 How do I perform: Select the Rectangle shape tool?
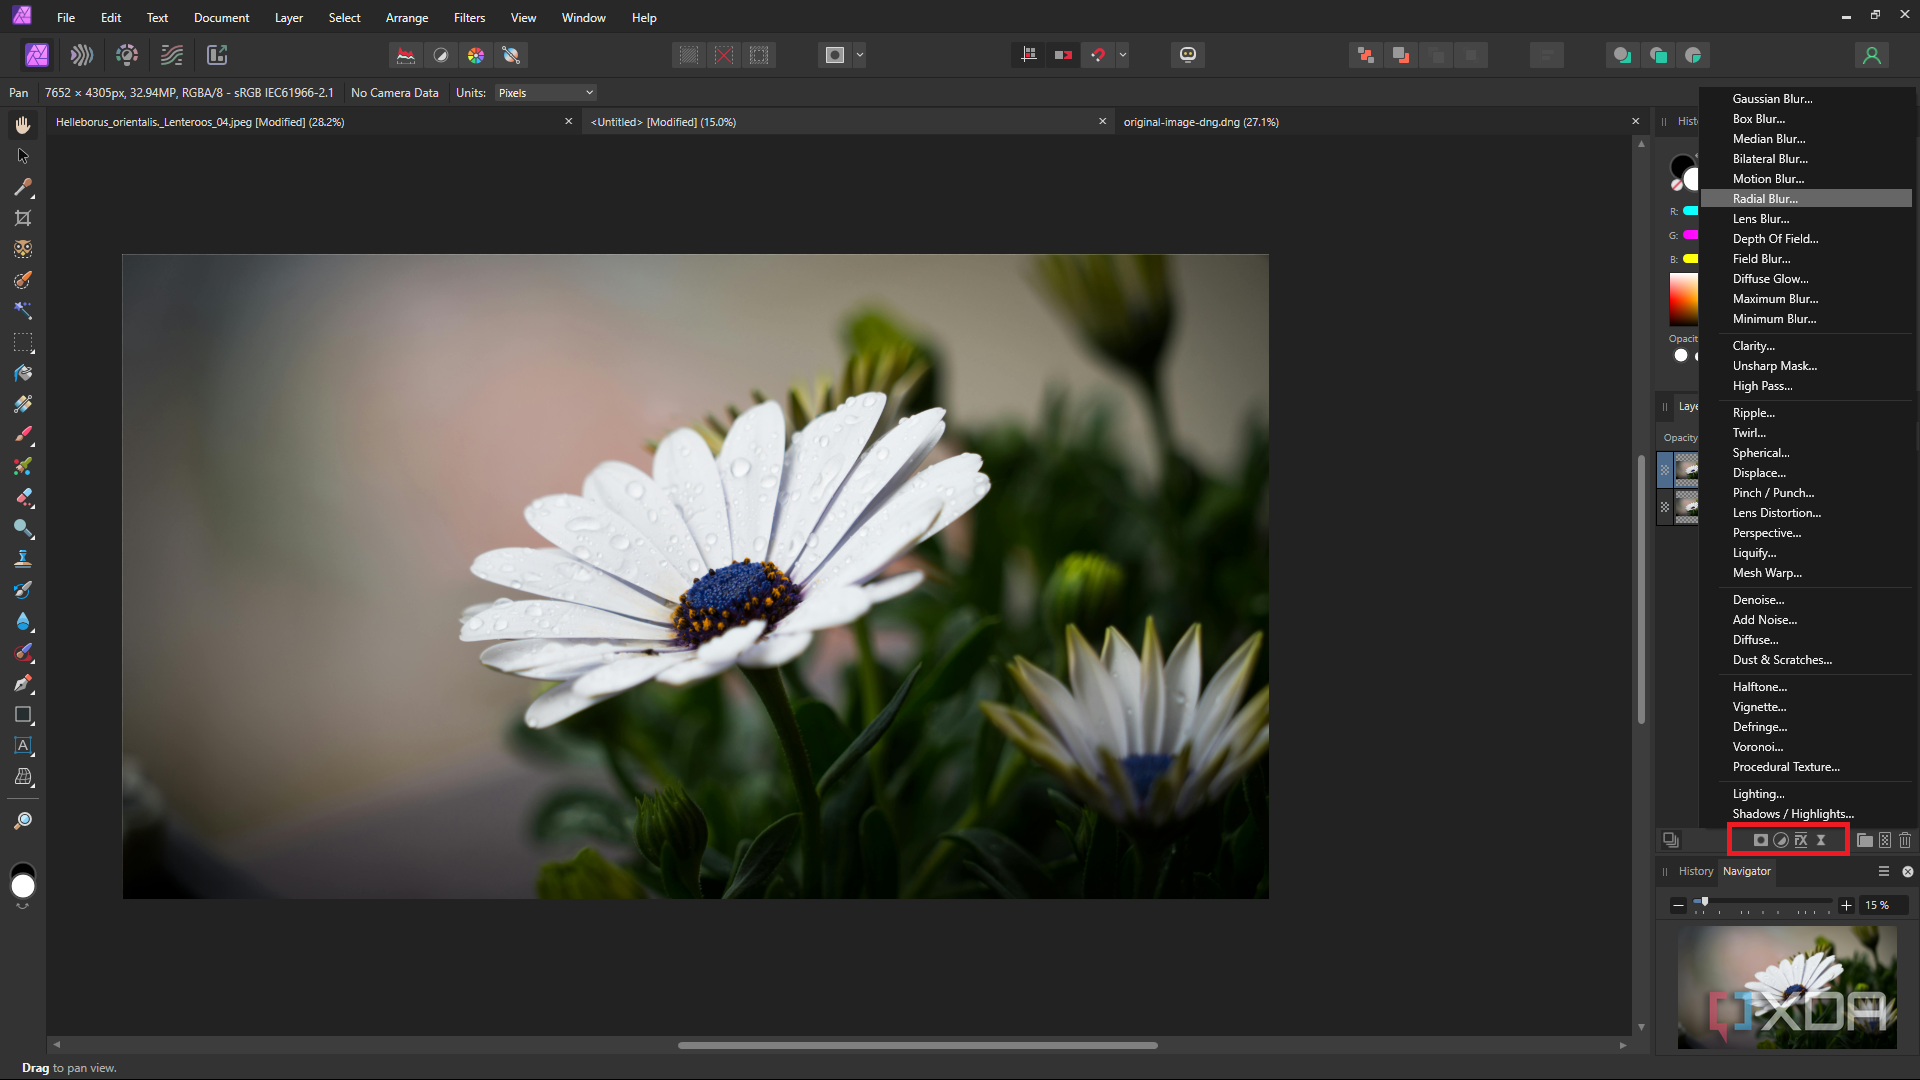click(x=23, y=714)
